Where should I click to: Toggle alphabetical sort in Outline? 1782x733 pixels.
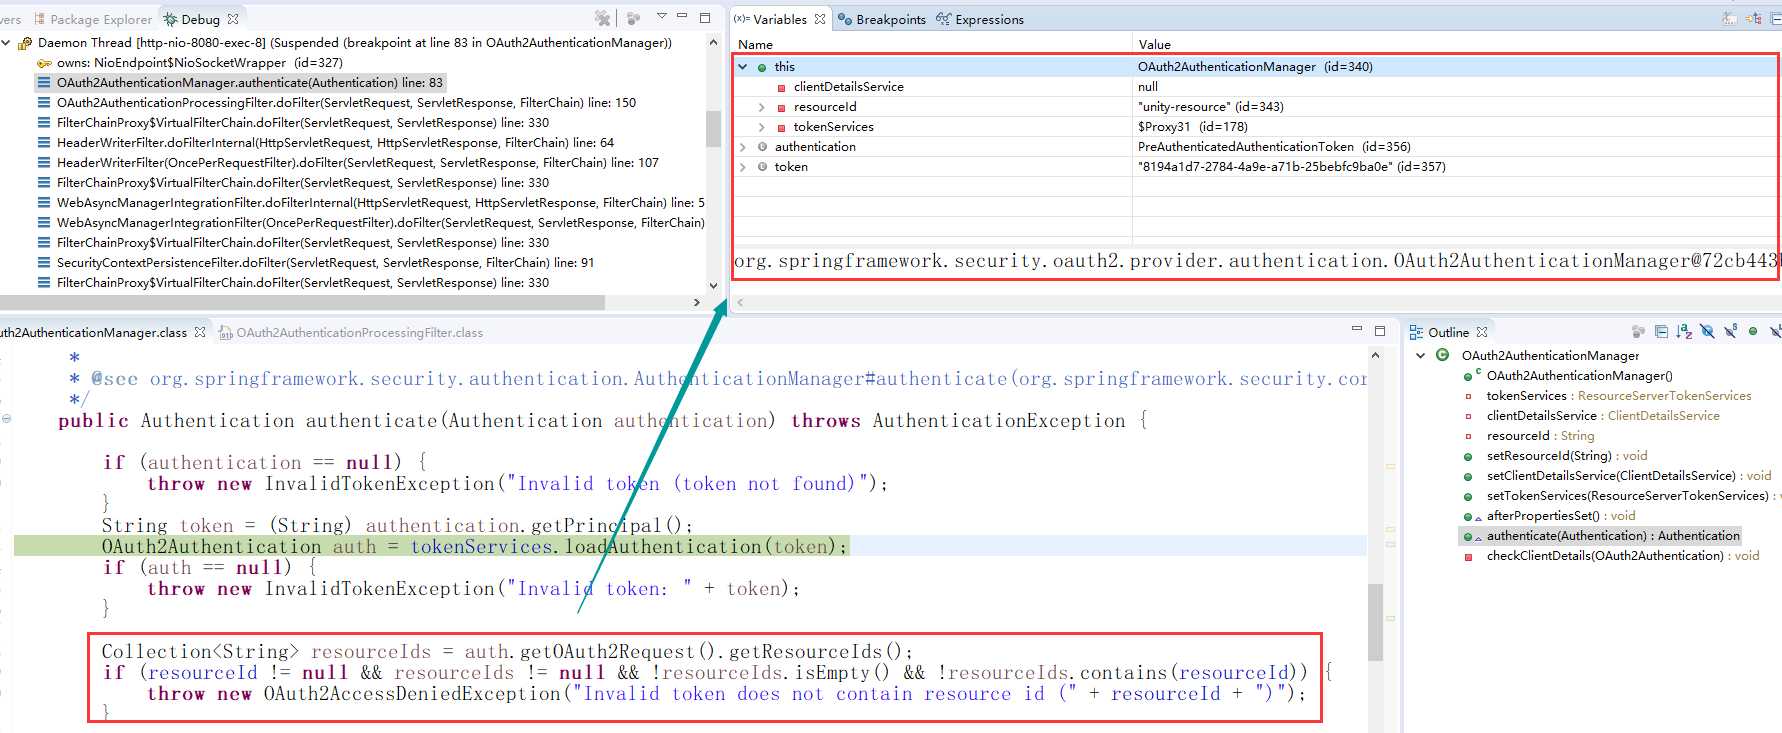(x=1684, y=331)
